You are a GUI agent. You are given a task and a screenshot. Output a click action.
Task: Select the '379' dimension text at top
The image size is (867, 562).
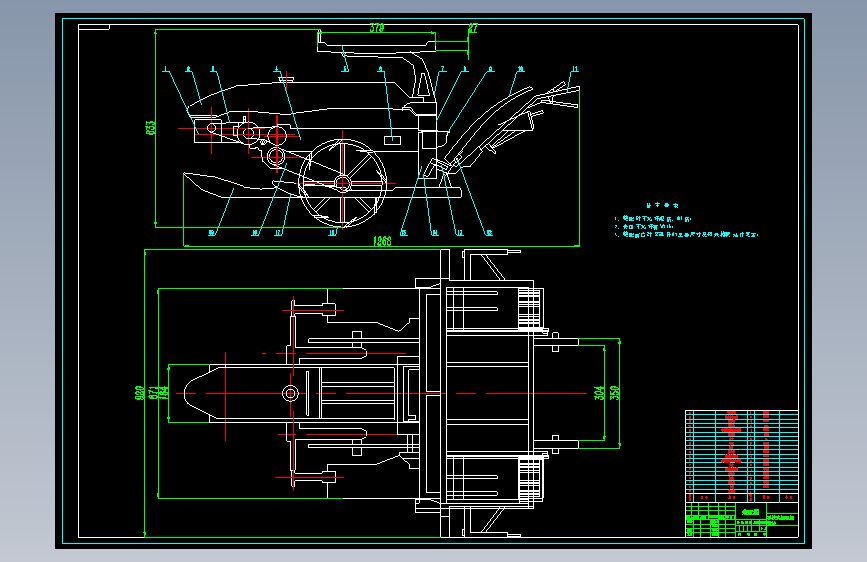377,28
